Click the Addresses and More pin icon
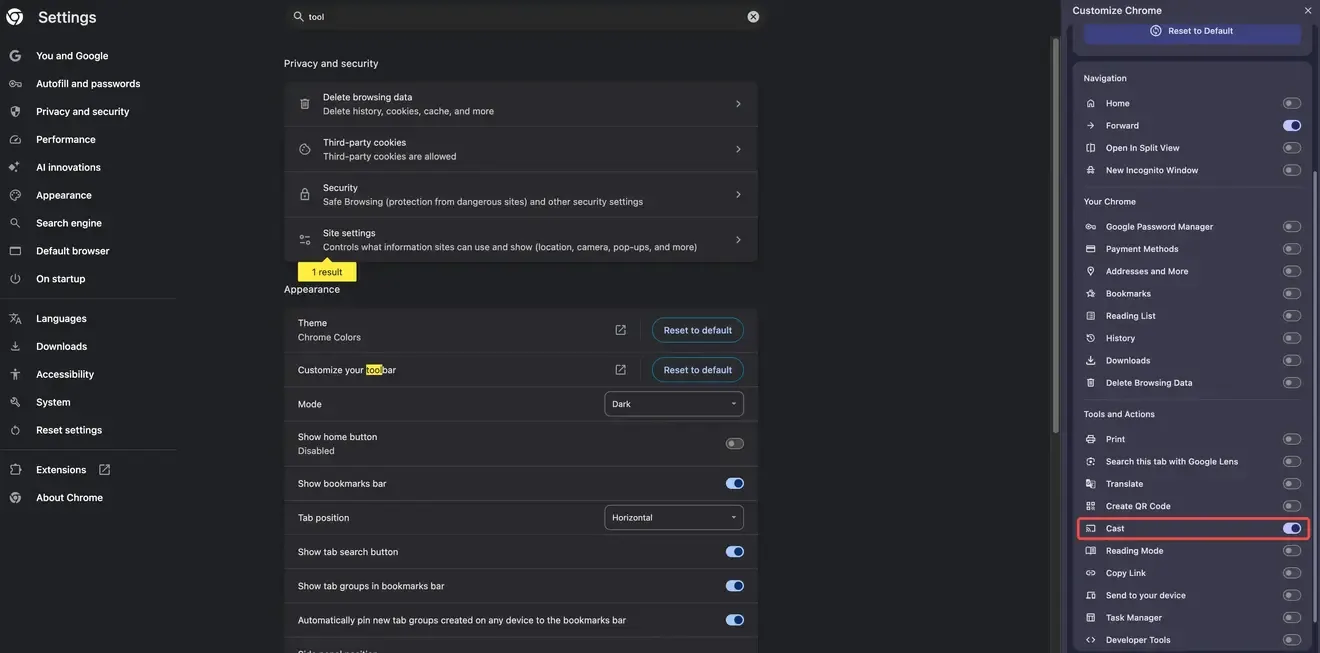The width and height of the screenshot is (1320, 653). point(1091,271)
